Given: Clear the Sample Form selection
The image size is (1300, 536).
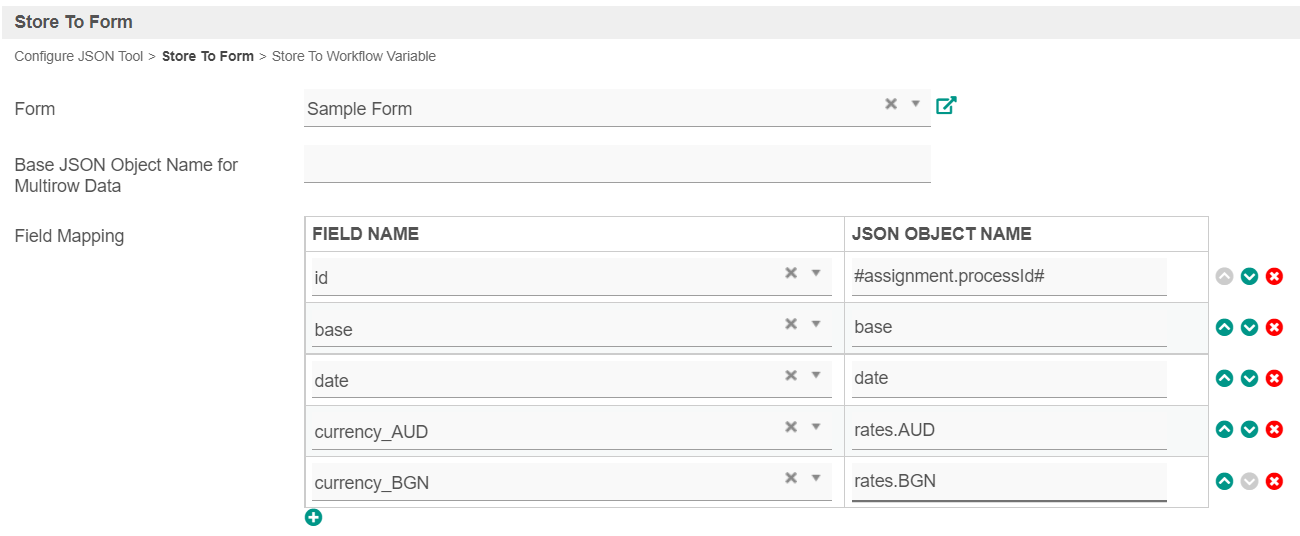Looking at the screenshot, I should (x=890, y=104).
